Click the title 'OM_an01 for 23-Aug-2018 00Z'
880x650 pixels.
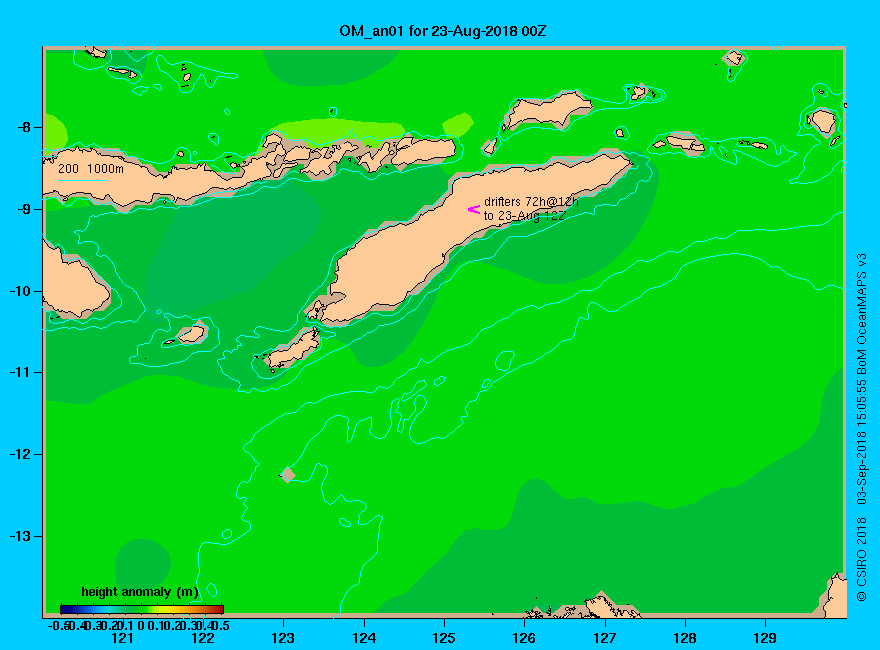(x=442, y=31)
